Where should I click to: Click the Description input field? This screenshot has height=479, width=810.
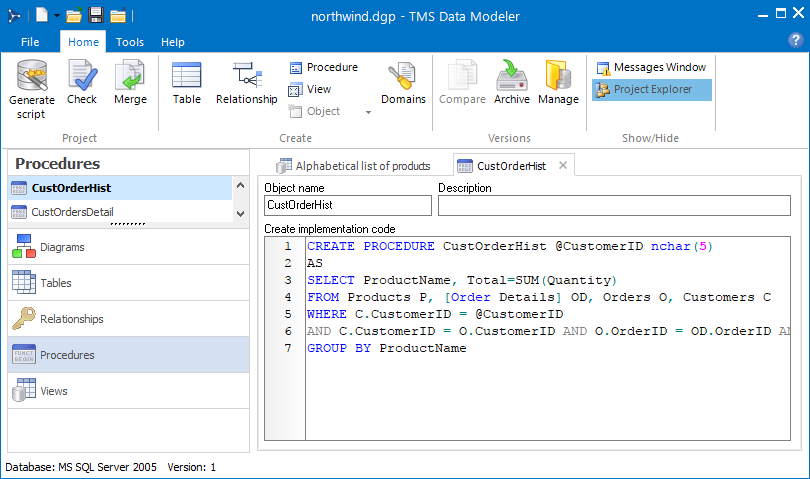coord(615,206)
